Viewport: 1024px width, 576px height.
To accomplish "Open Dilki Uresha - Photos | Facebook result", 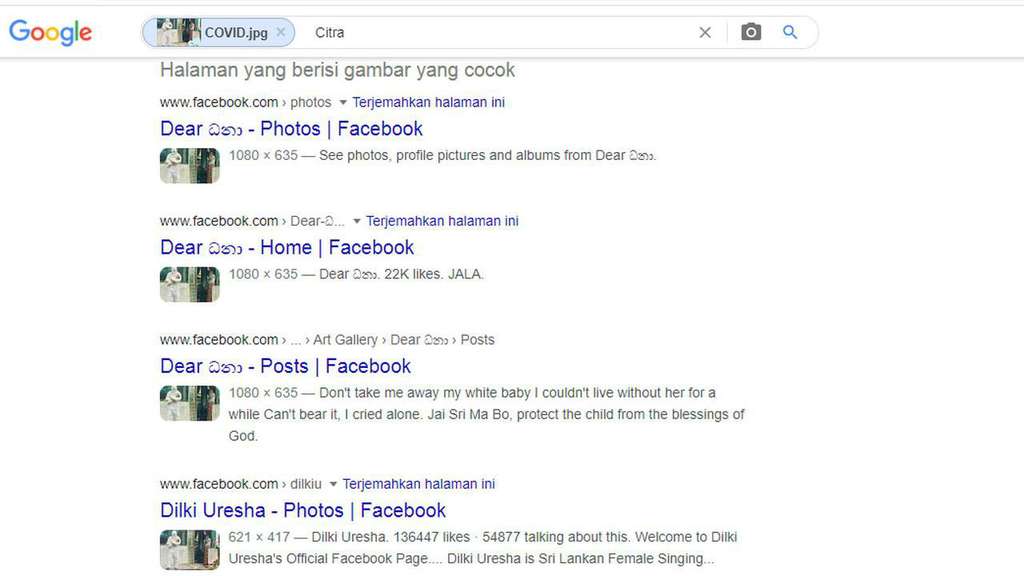I will click(x=303, y=511).
